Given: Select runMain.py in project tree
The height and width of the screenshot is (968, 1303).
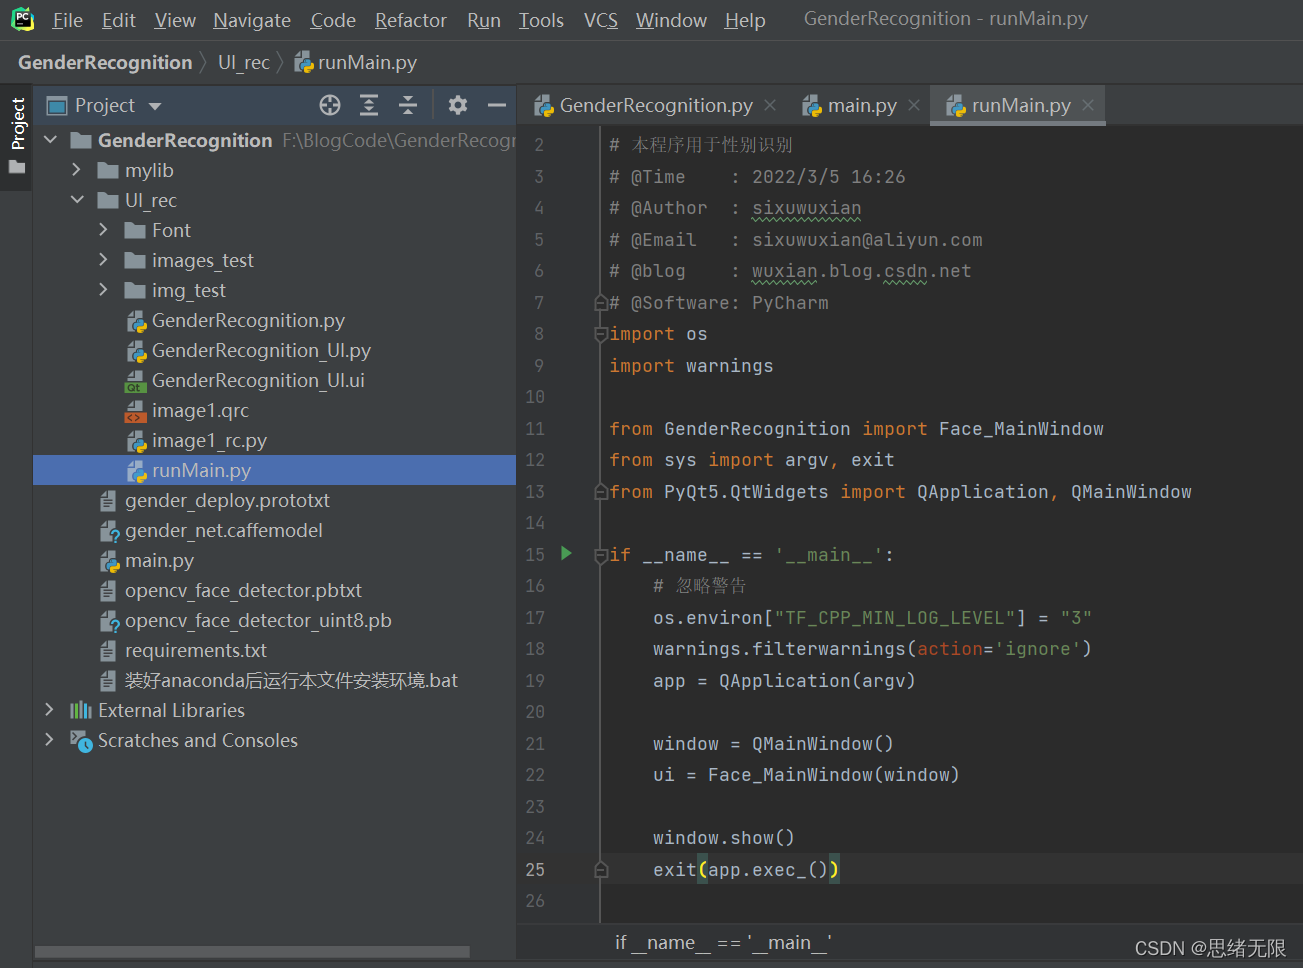Looking at the screenshot, I should coord(274,470).
